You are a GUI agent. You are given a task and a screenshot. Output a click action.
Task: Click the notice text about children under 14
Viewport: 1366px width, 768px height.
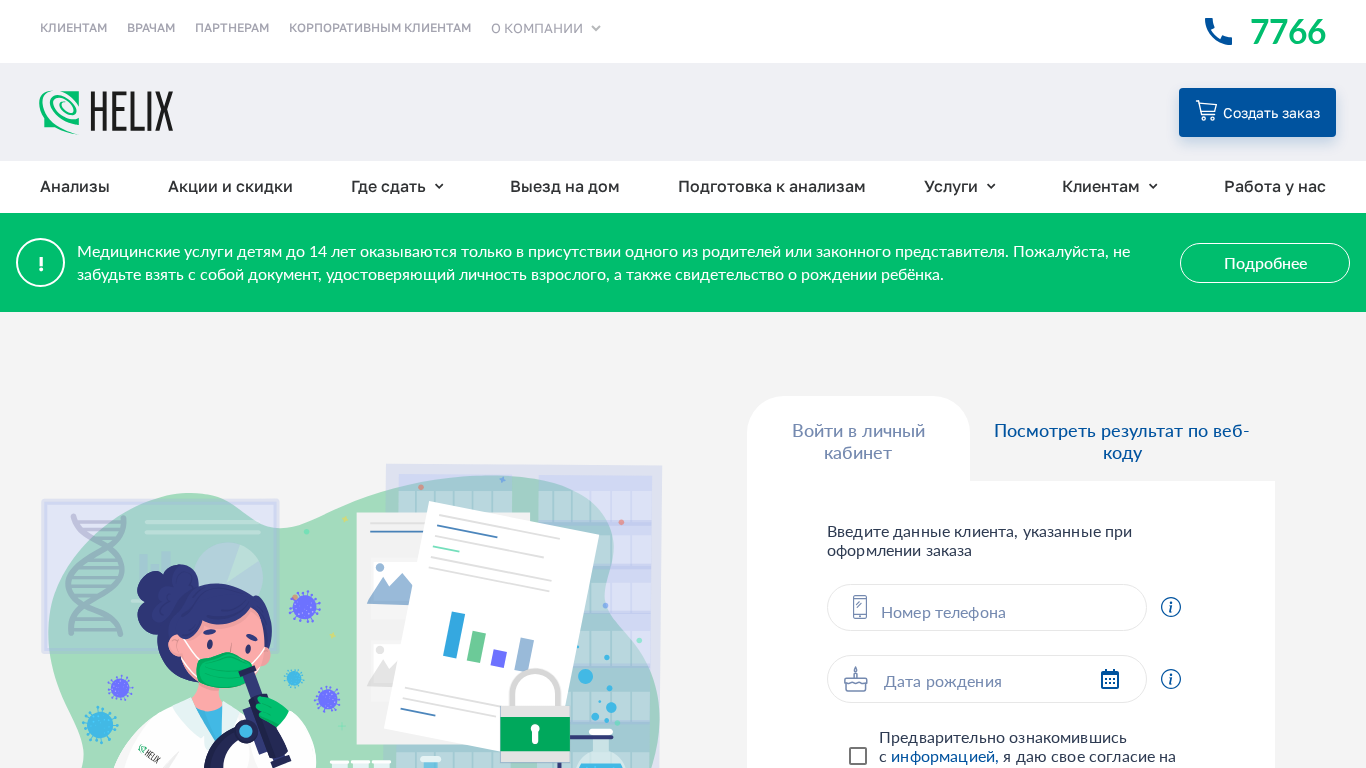[x=604, y=263]
